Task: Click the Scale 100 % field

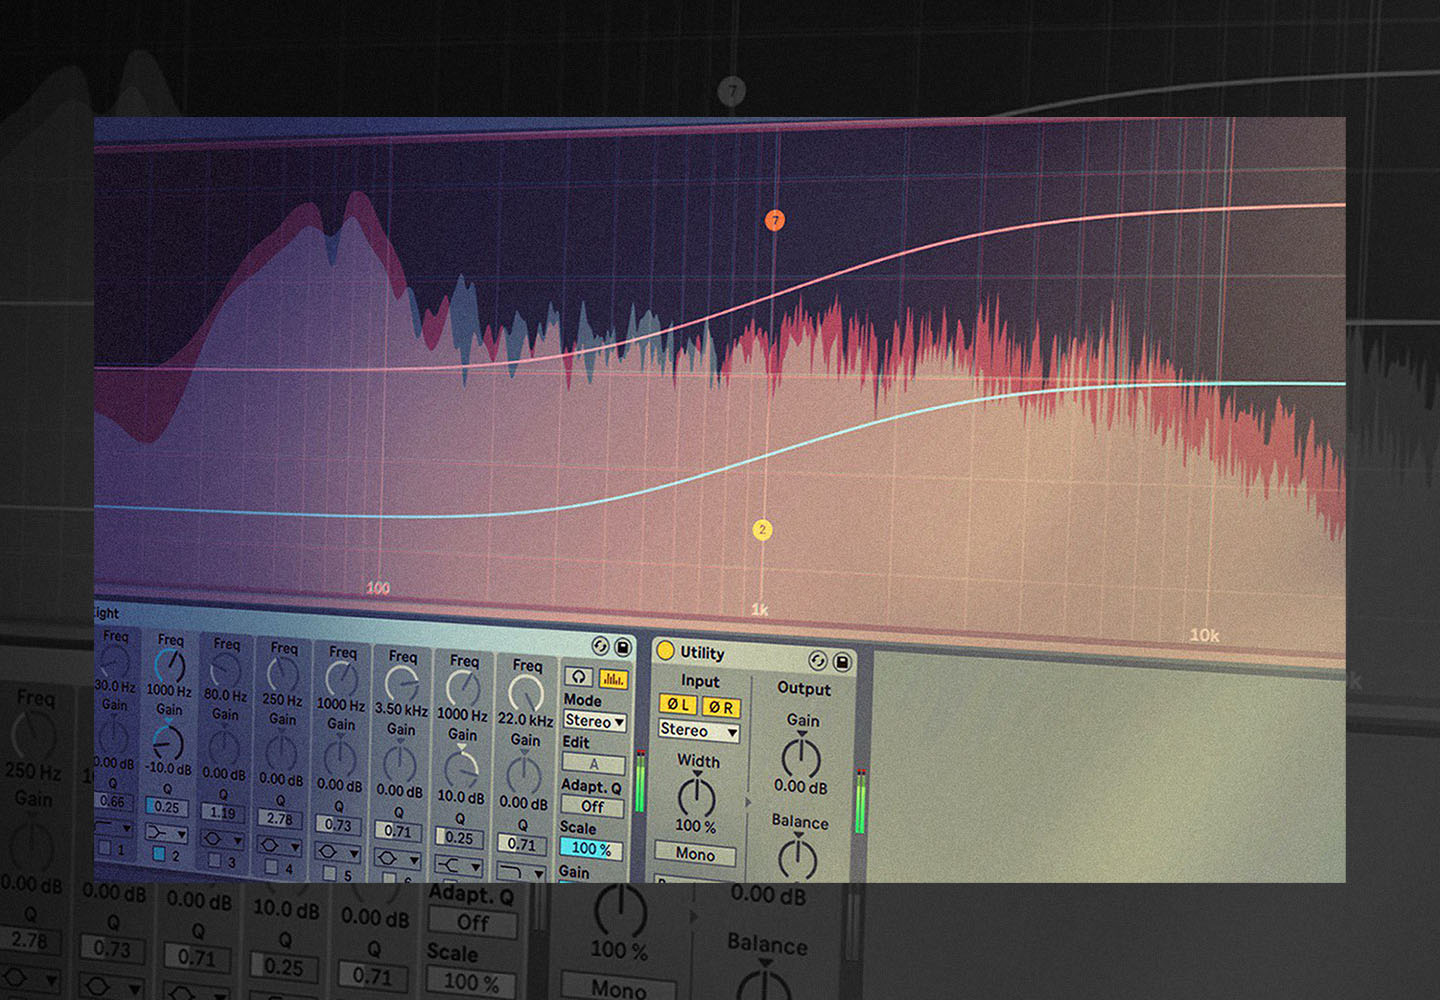Action: pyautogui.click(x=591, y=849)
